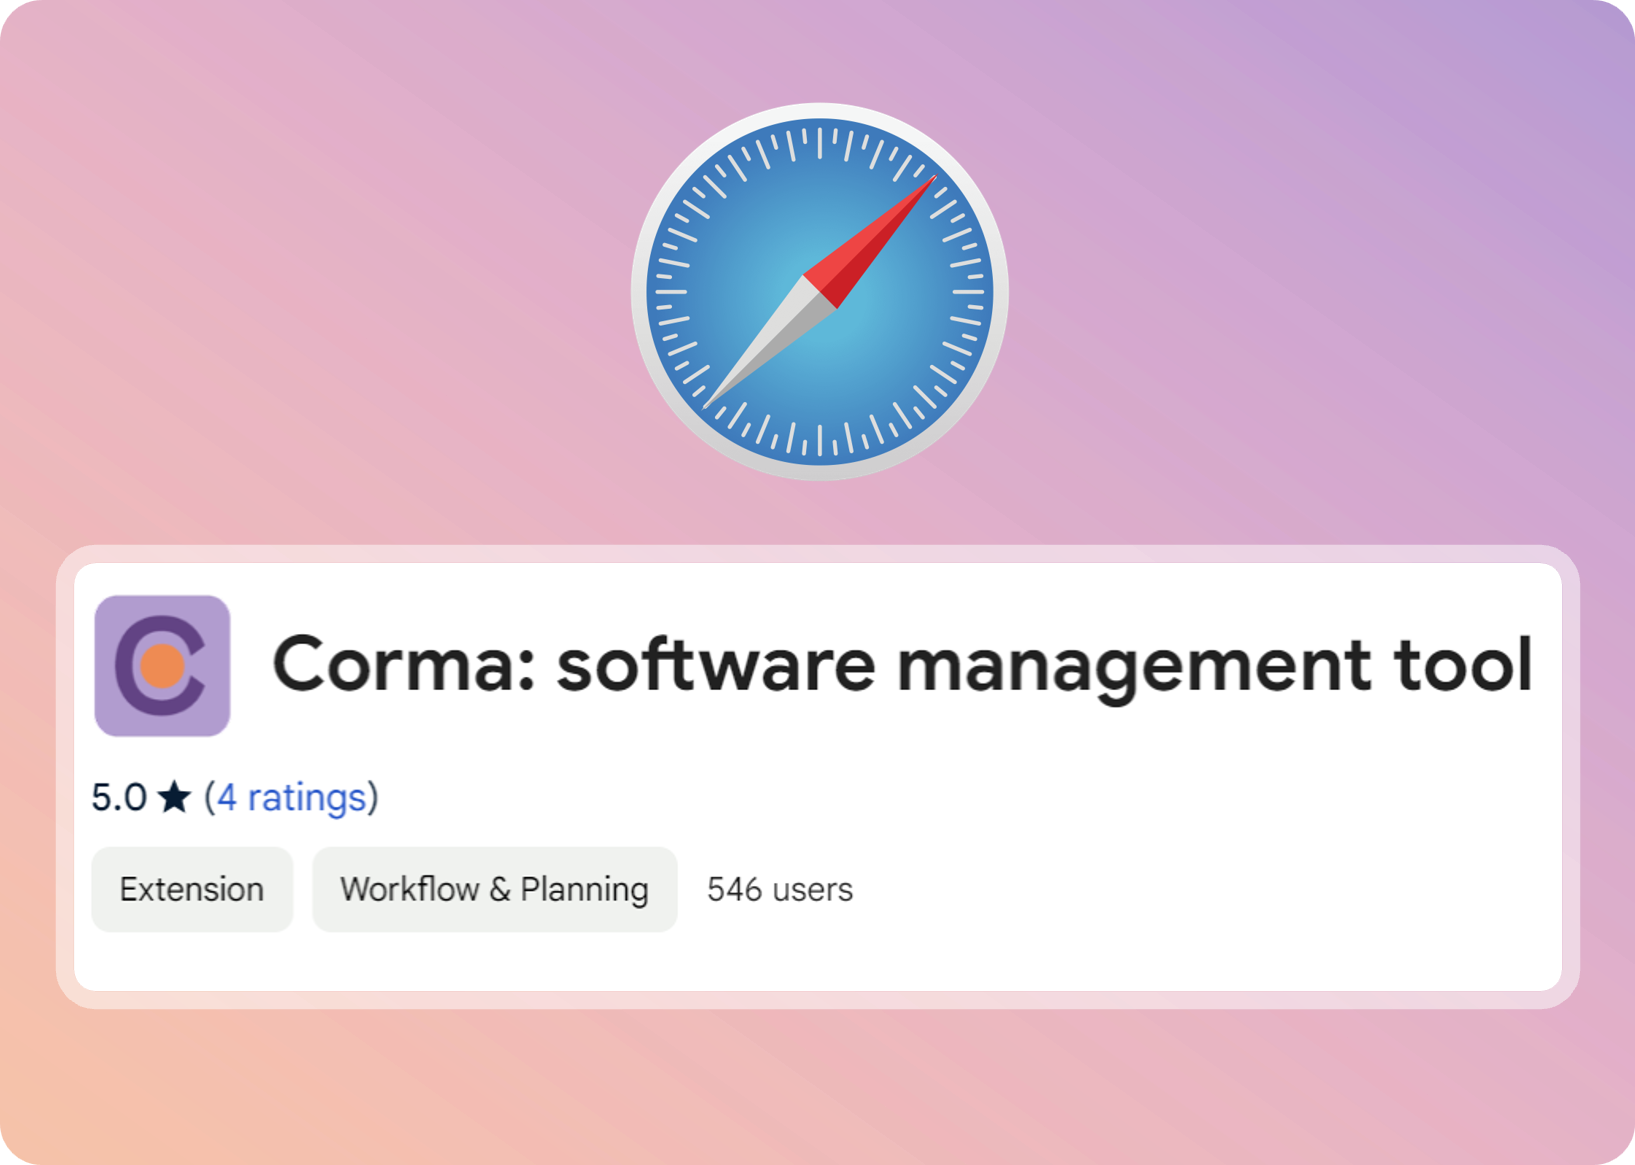Viewport: 1635px width, 1165px height.
Task: Open the 4 ratings link
Action: pos(291,798)
